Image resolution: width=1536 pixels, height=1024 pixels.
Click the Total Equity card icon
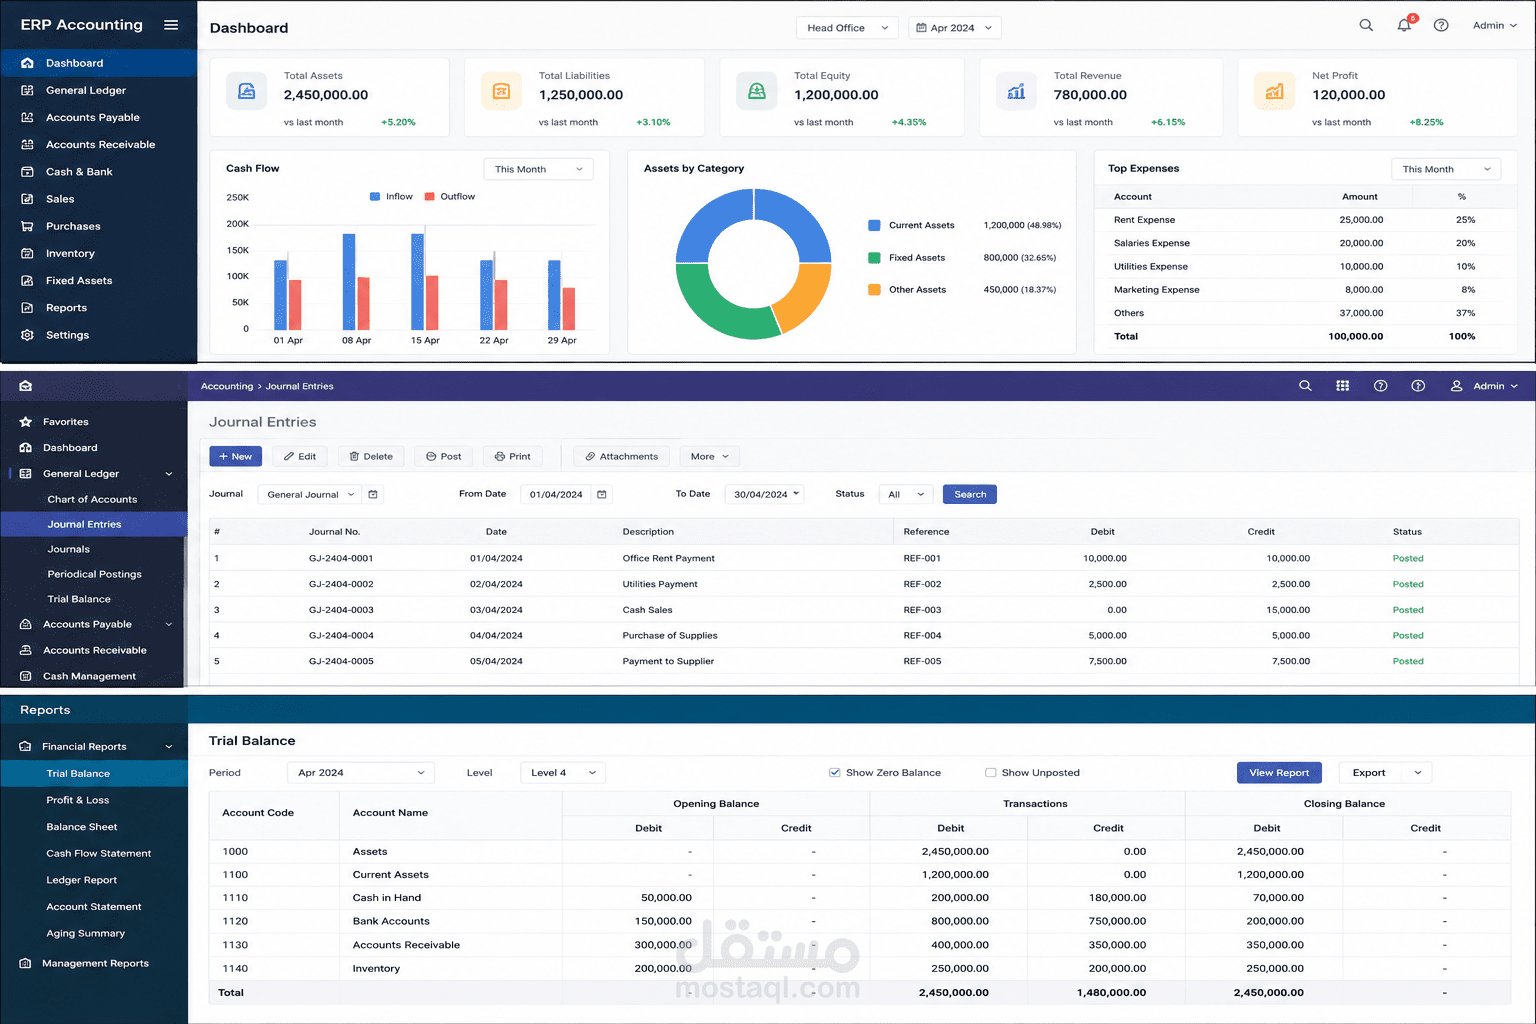tap(757, 92)
